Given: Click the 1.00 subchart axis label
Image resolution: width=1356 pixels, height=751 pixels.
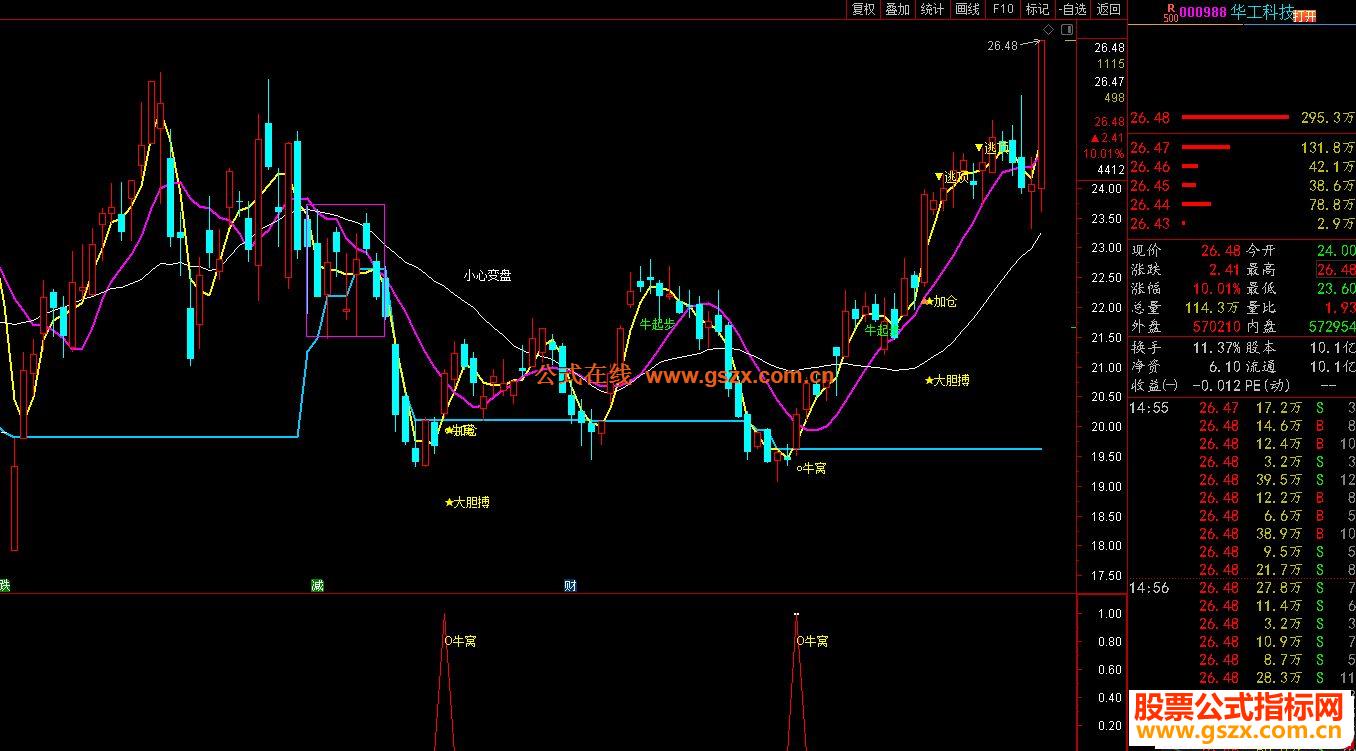Looking at the screenshot, I should click(1109, 614).
